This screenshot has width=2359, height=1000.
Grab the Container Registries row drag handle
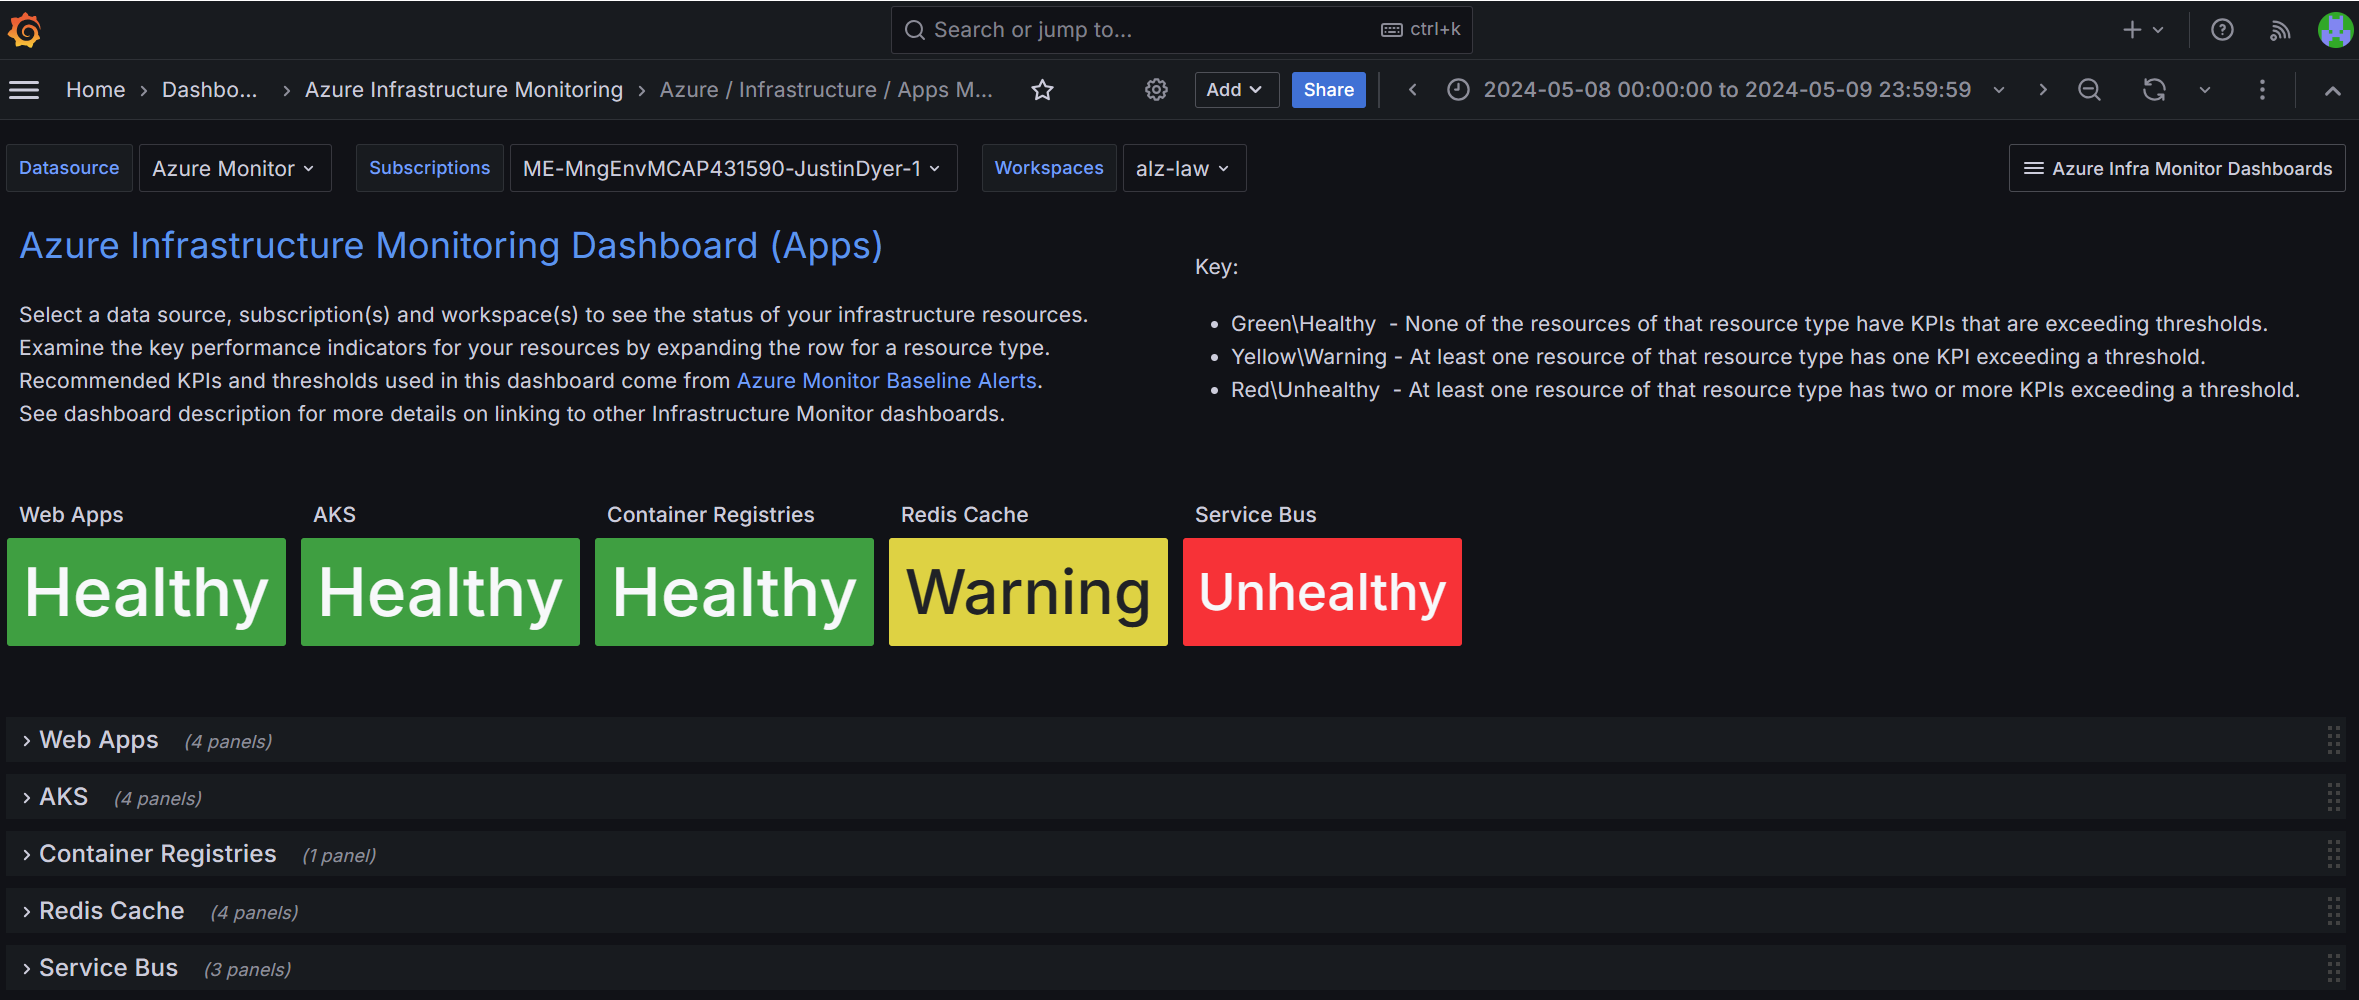[x=2333, y=854]
